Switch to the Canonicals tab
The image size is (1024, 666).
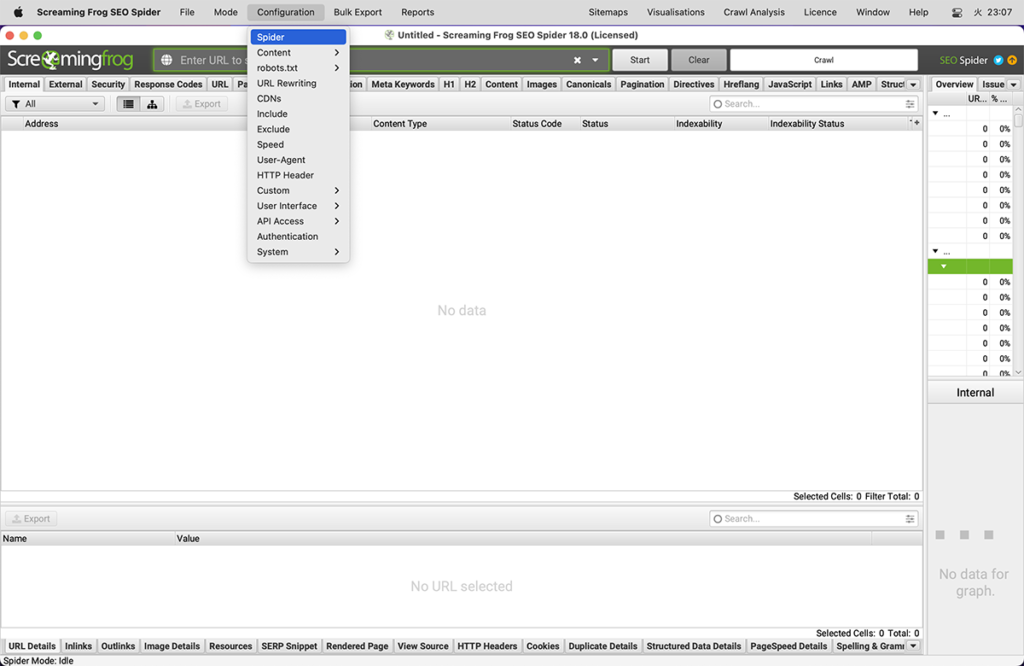click(x=588, y=84)
